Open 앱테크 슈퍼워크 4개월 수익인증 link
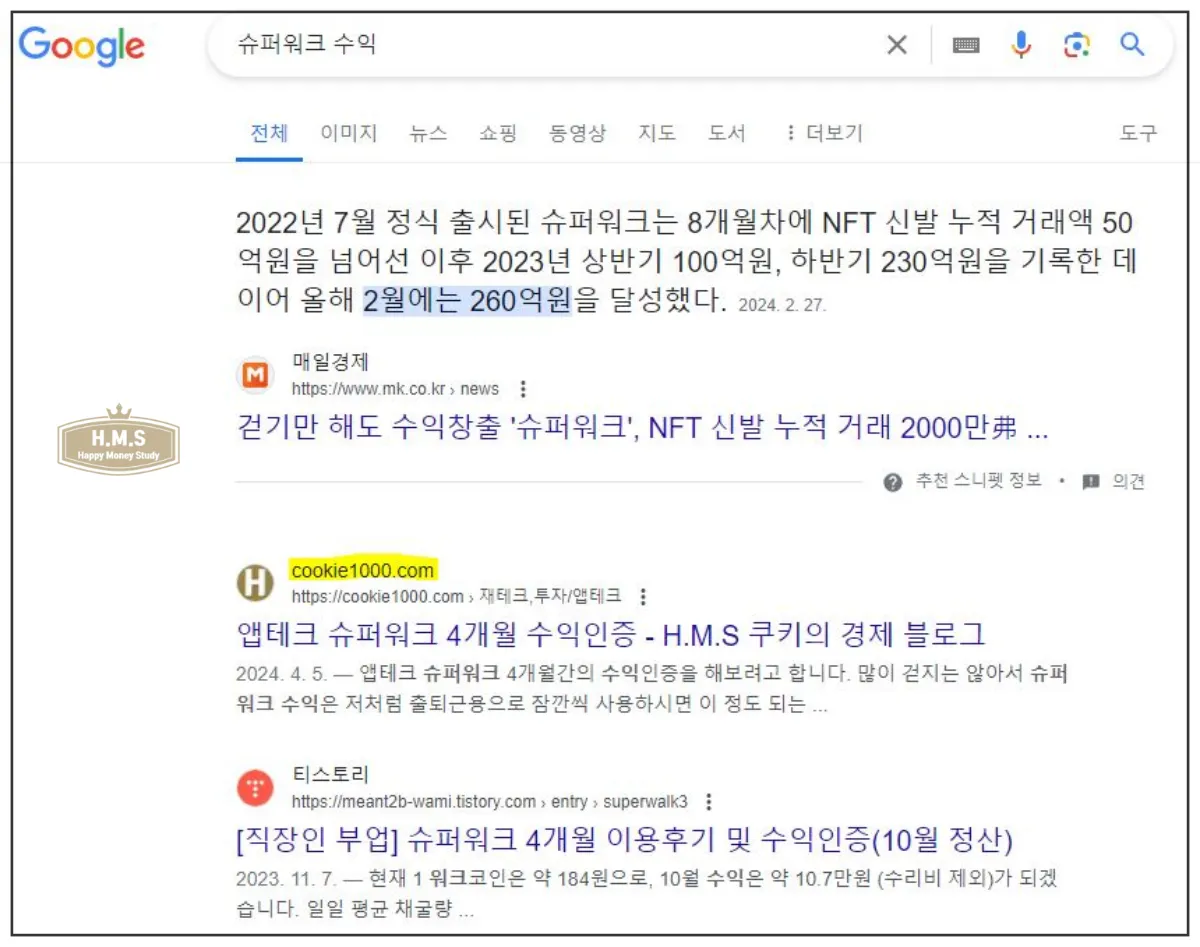Screen dimensions: 1200x947 [611, 634]
